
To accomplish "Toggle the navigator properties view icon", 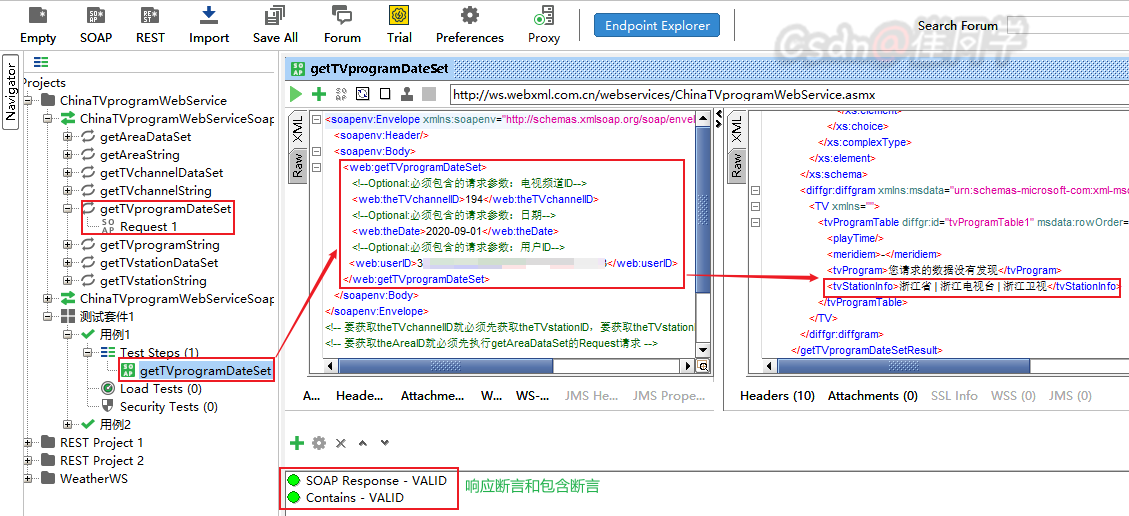I will (42, 62).
